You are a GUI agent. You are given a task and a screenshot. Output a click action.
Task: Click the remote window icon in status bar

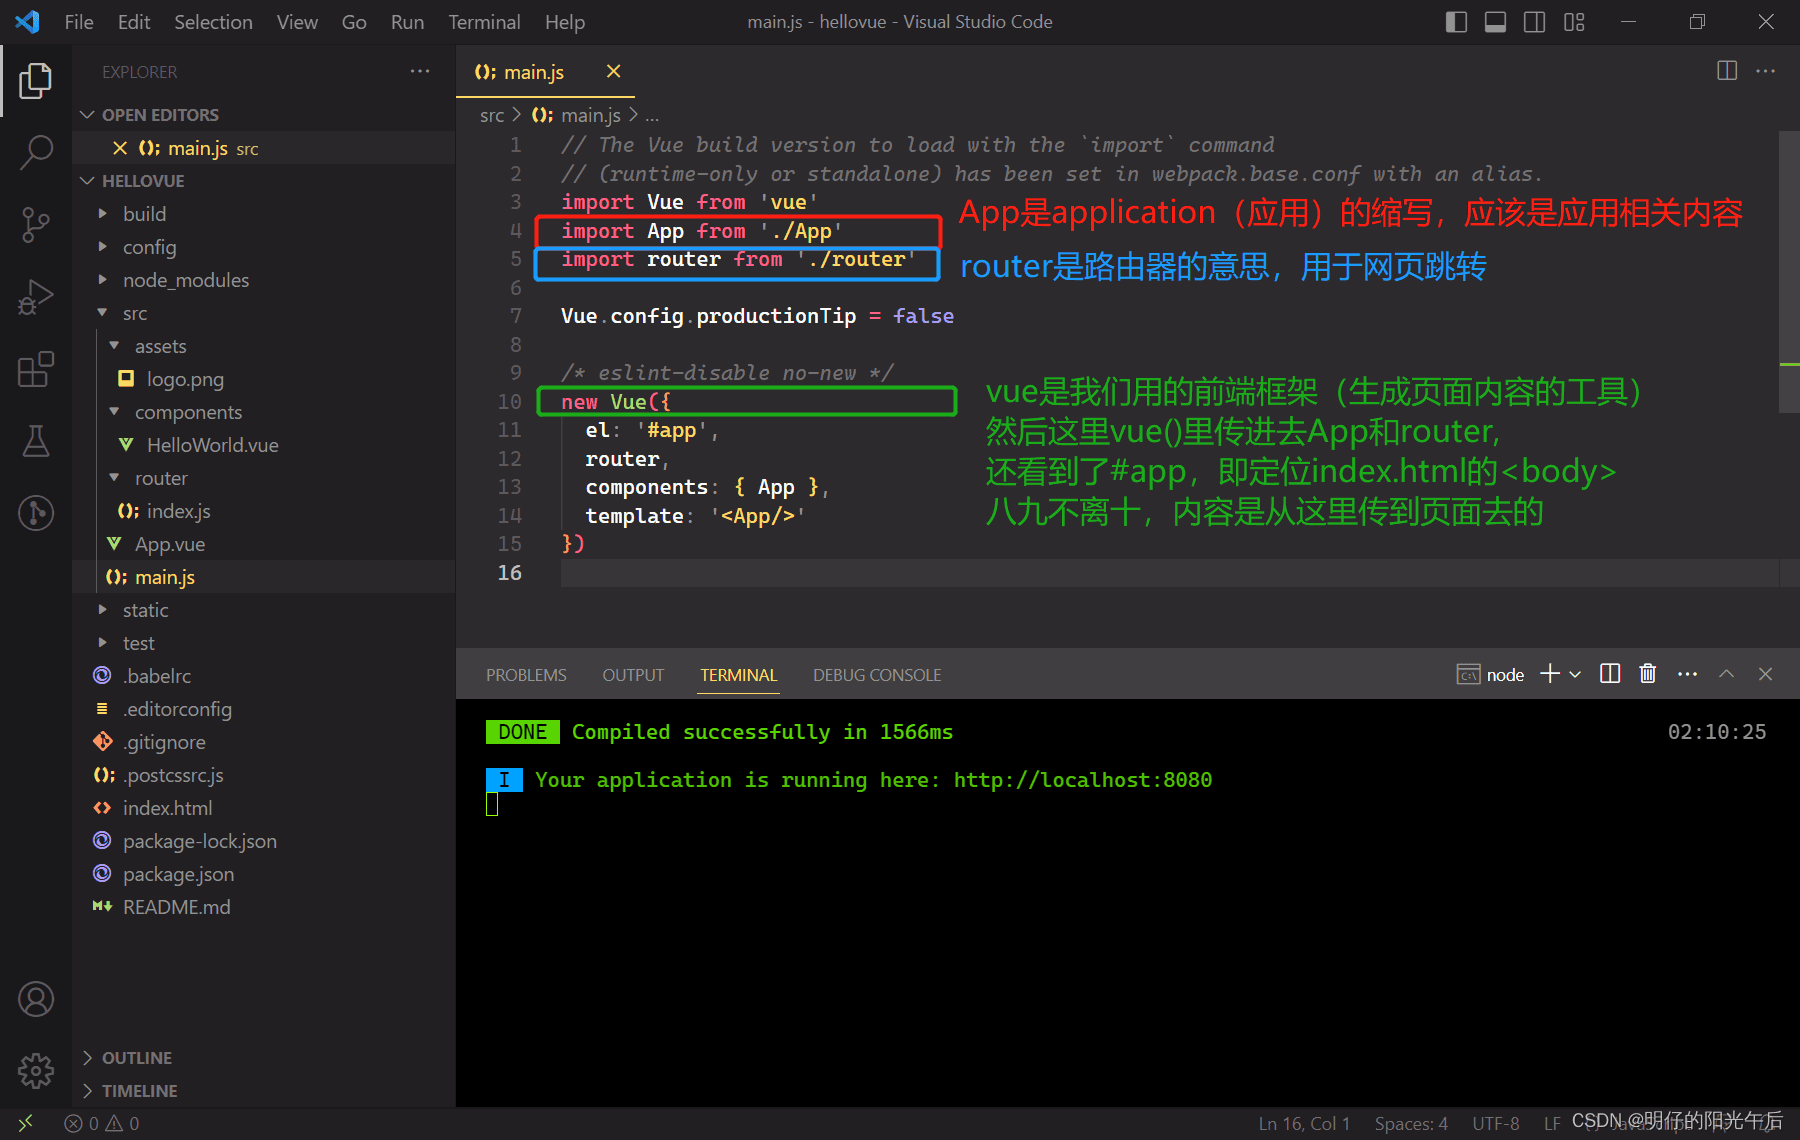pyautogui.click(x=26, y=1123)
